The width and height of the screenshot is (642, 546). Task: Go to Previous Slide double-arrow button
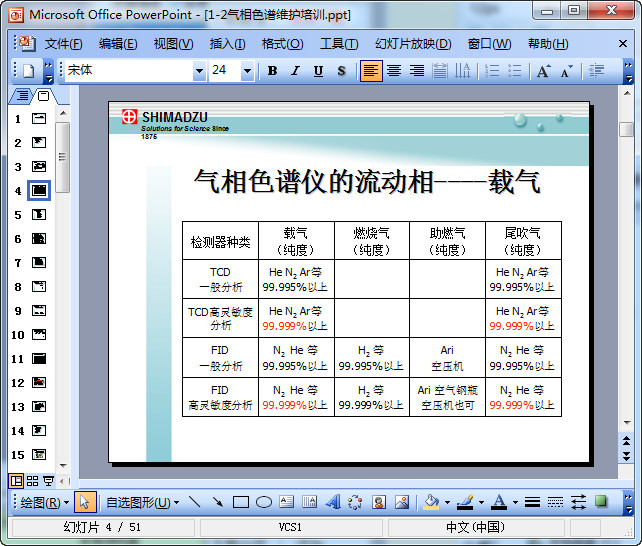tap(627, 441)
